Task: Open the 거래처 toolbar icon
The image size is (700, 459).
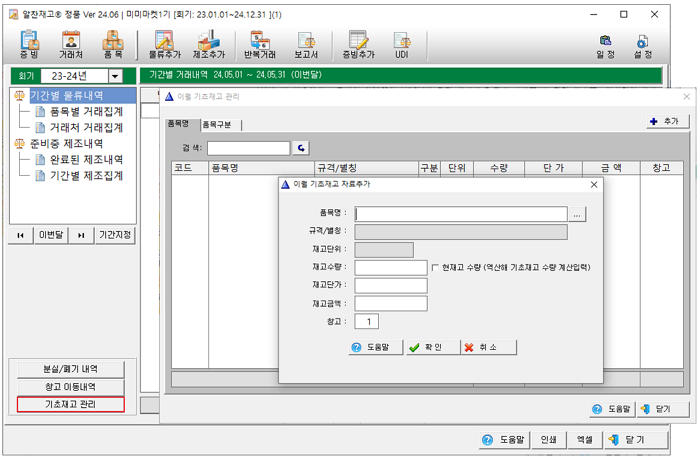Action: [71, 45]
